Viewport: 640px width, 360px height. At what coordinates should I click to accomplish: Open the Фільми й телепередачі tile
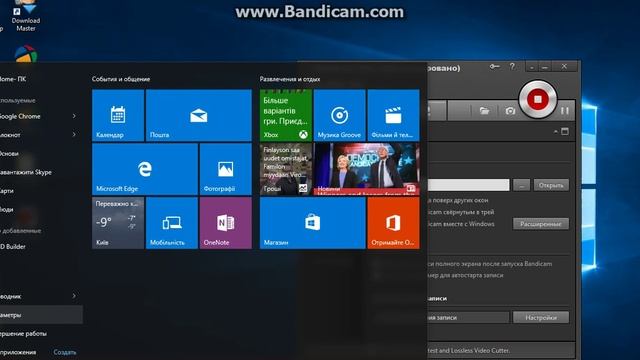393,116
